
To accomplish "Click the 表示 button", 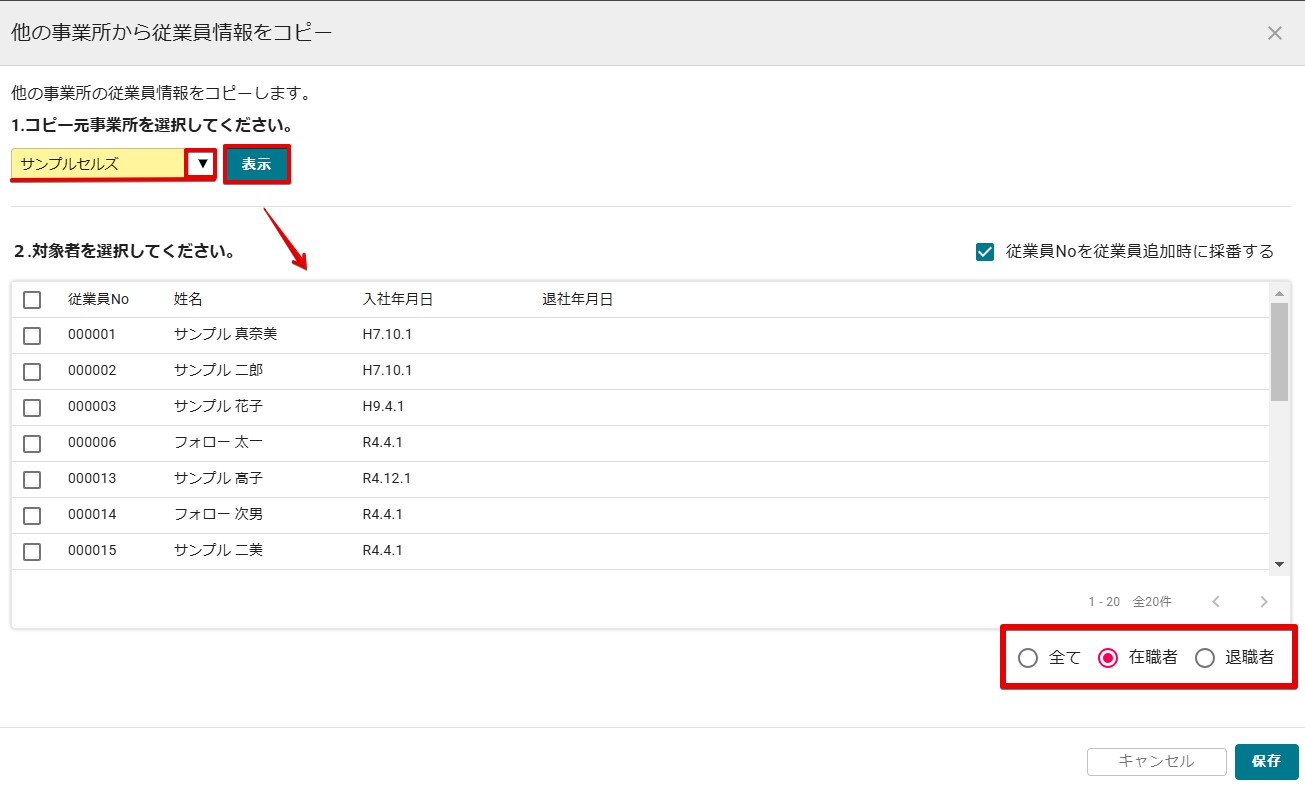I will click(256, 165).
